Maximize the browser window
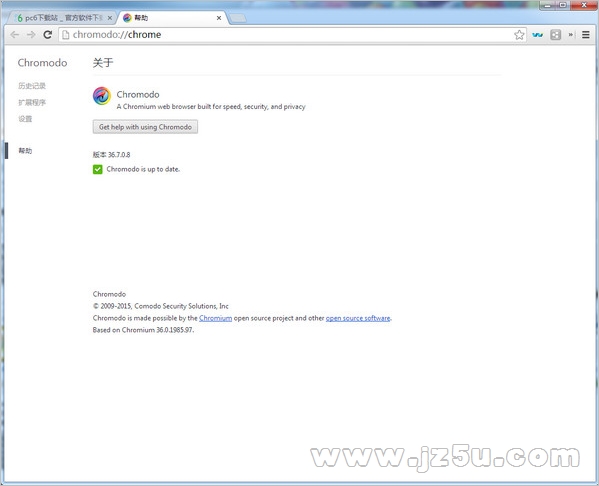Viewport: 599px width, 486px height. [x=562, y=5]
